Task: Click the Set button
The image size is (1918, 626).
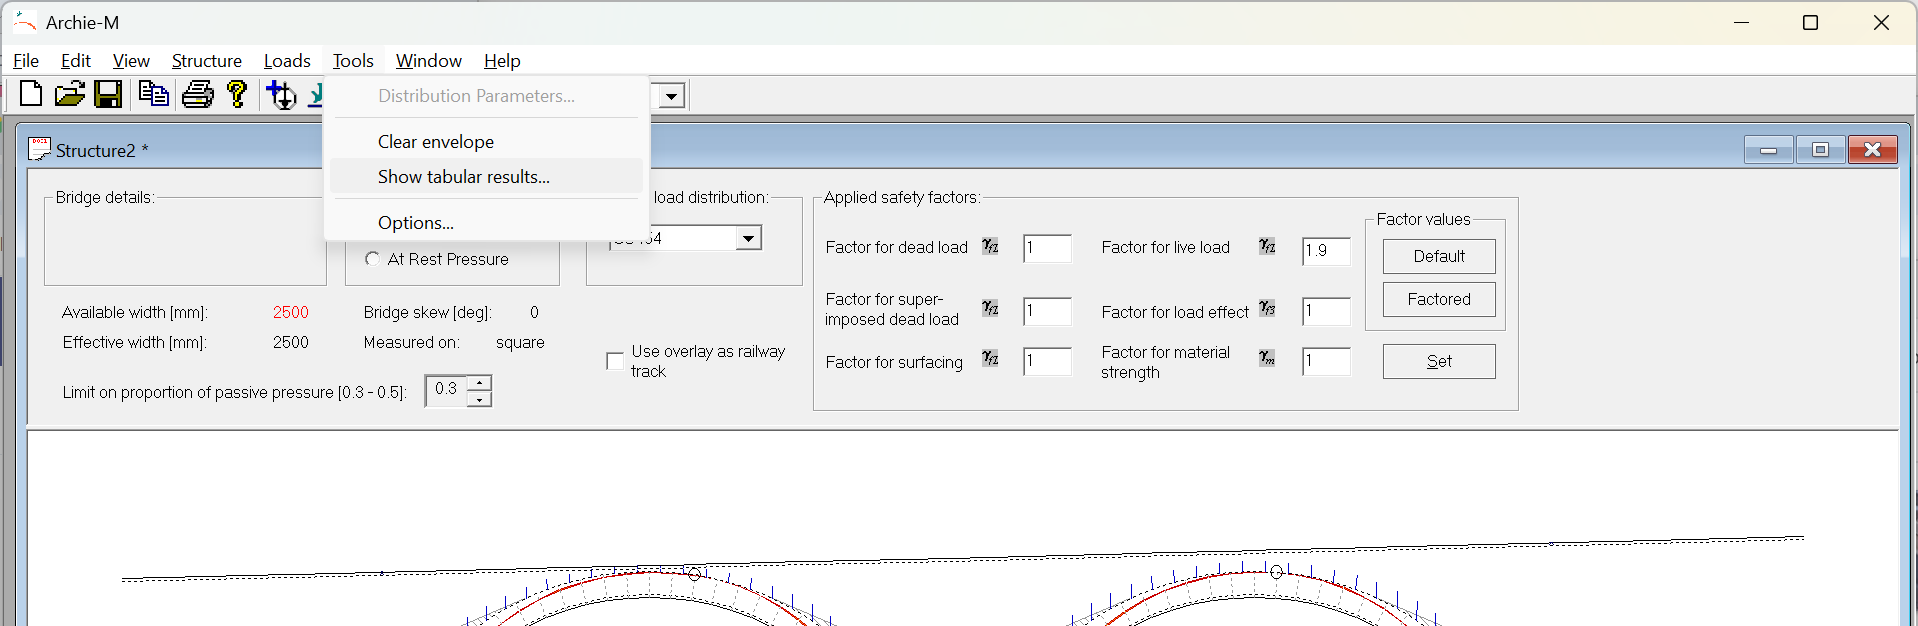Action: 1439,361
